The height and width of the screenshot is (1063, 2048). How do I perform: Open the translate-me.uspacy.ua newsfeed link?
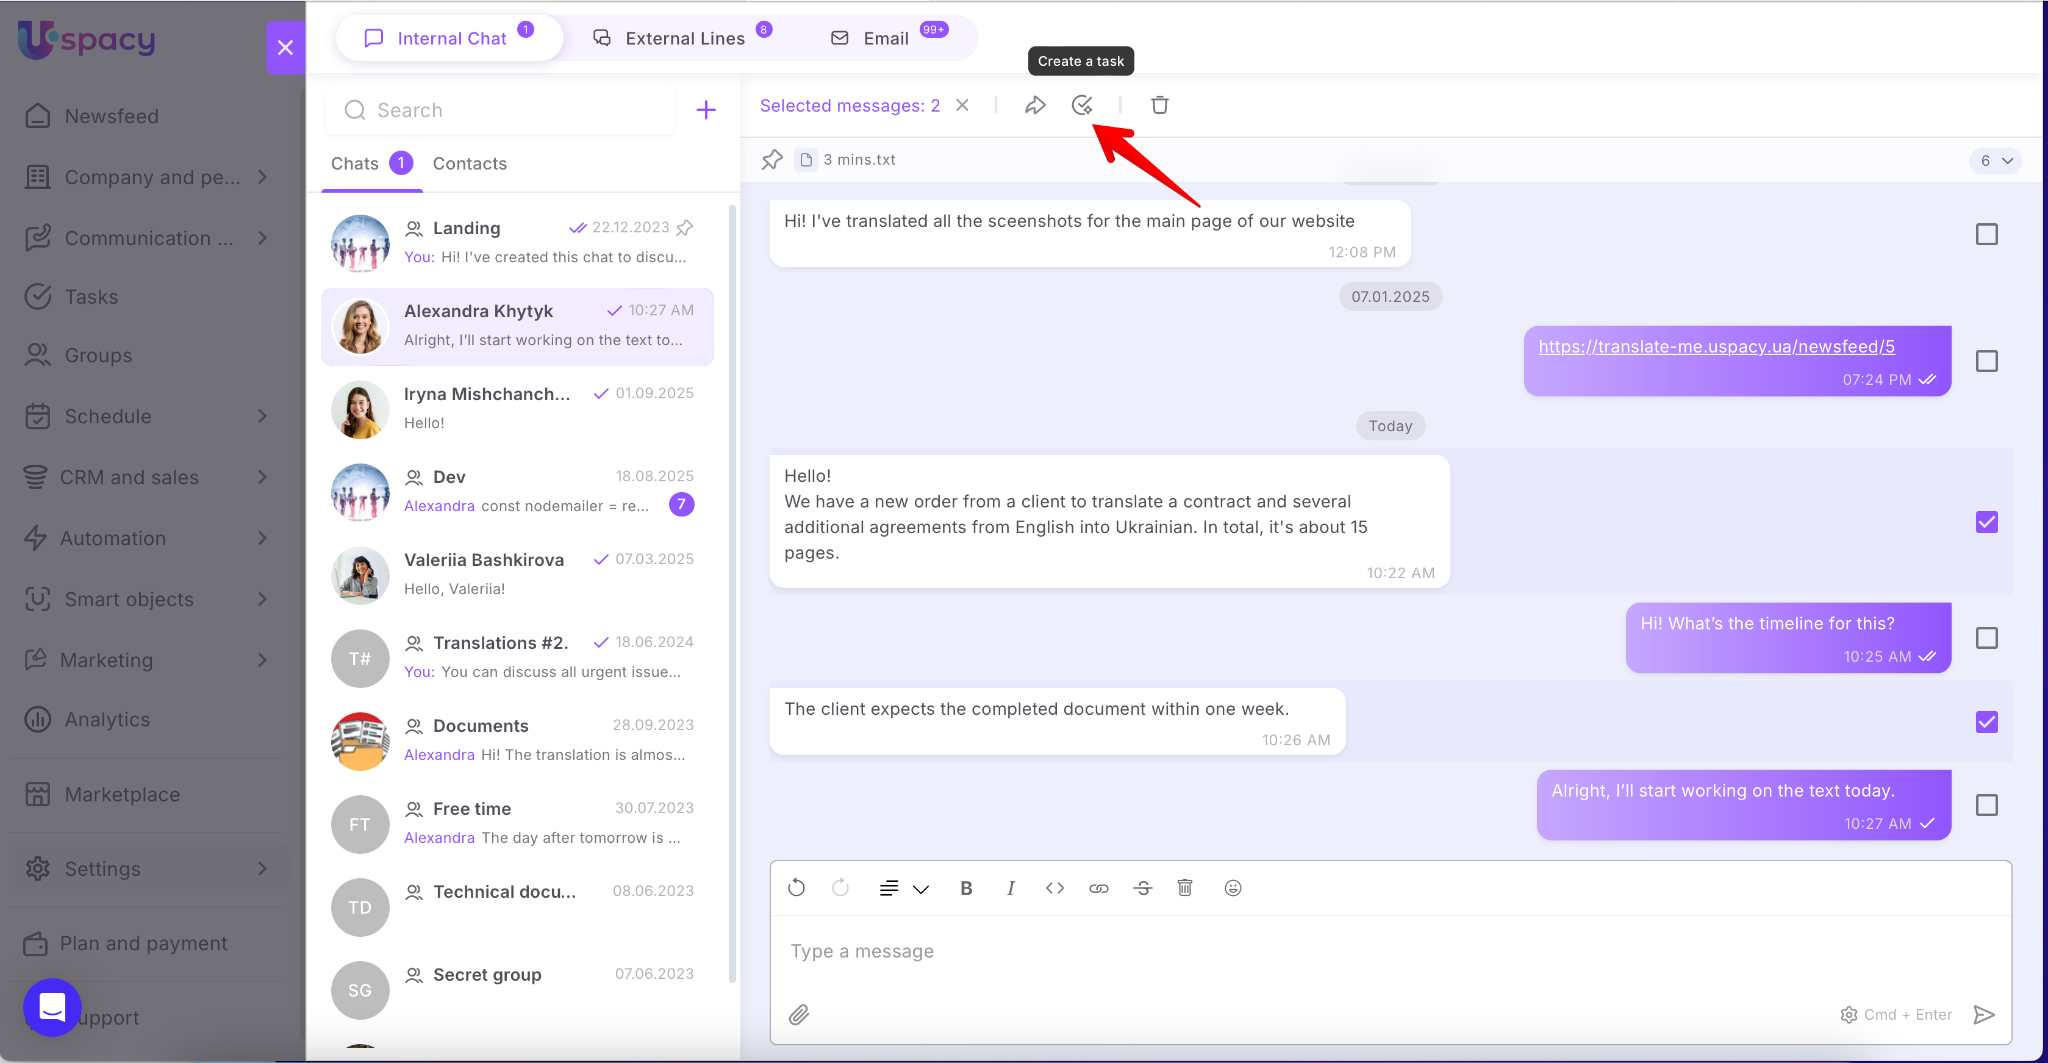click(1716, 347)
